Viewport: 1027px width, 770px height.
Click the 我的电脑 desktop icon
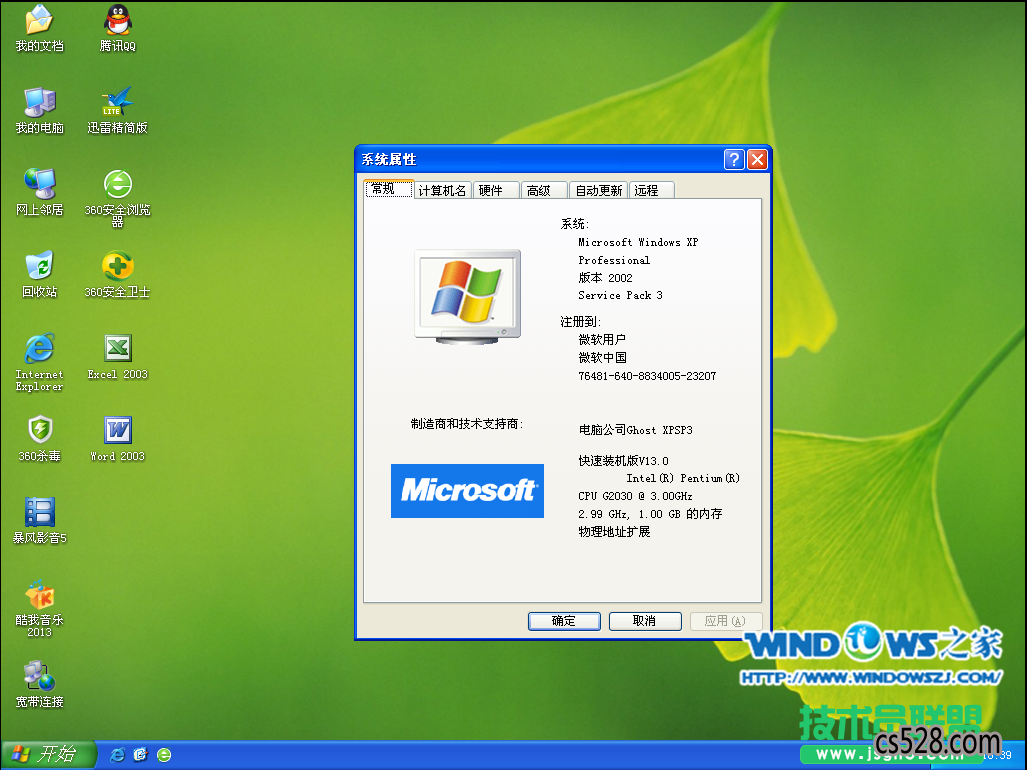click(x=39, y=110)
